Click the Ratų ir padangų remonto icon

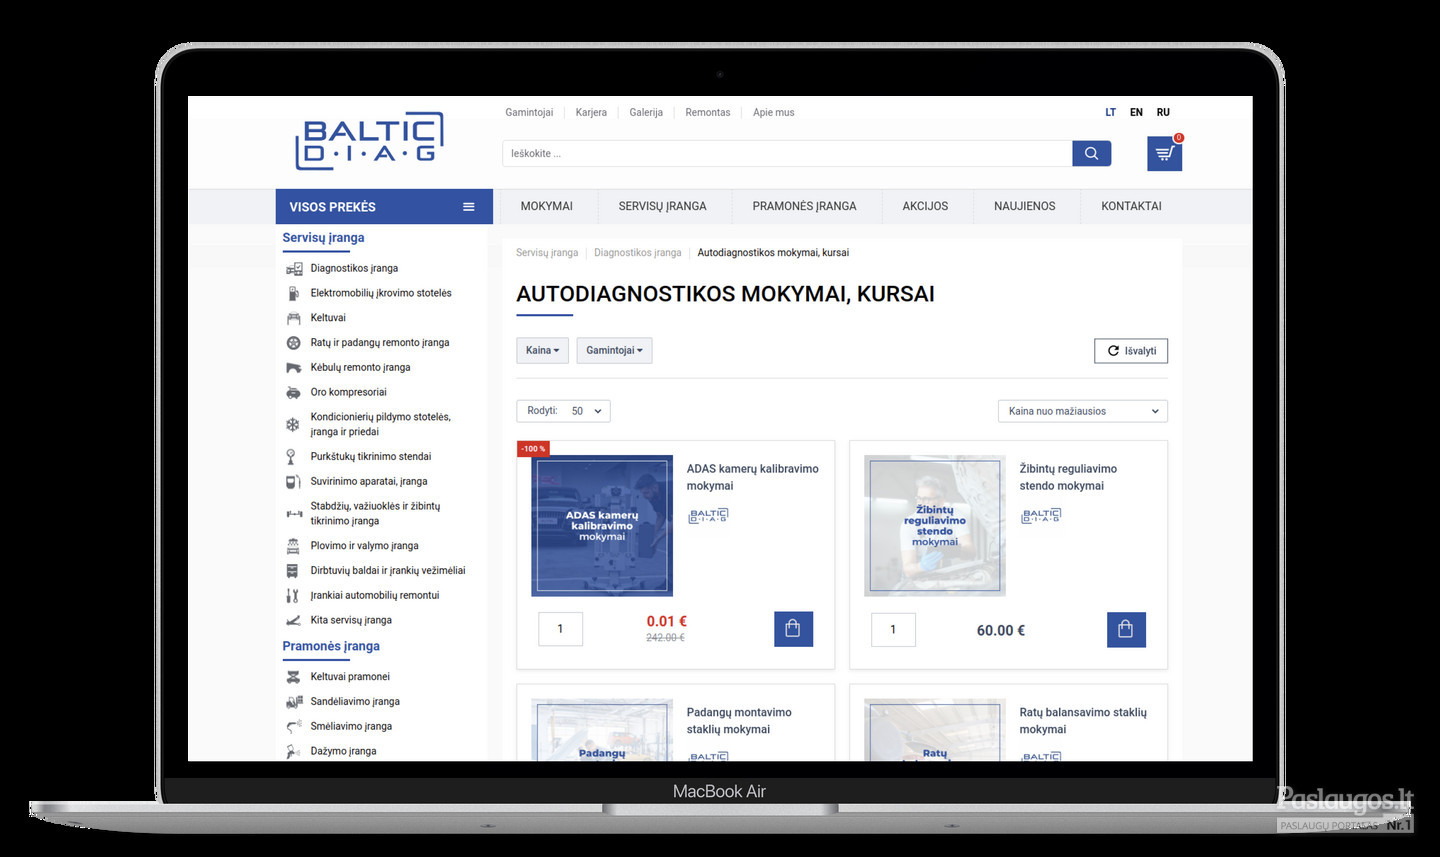click(x=293, y=343)
